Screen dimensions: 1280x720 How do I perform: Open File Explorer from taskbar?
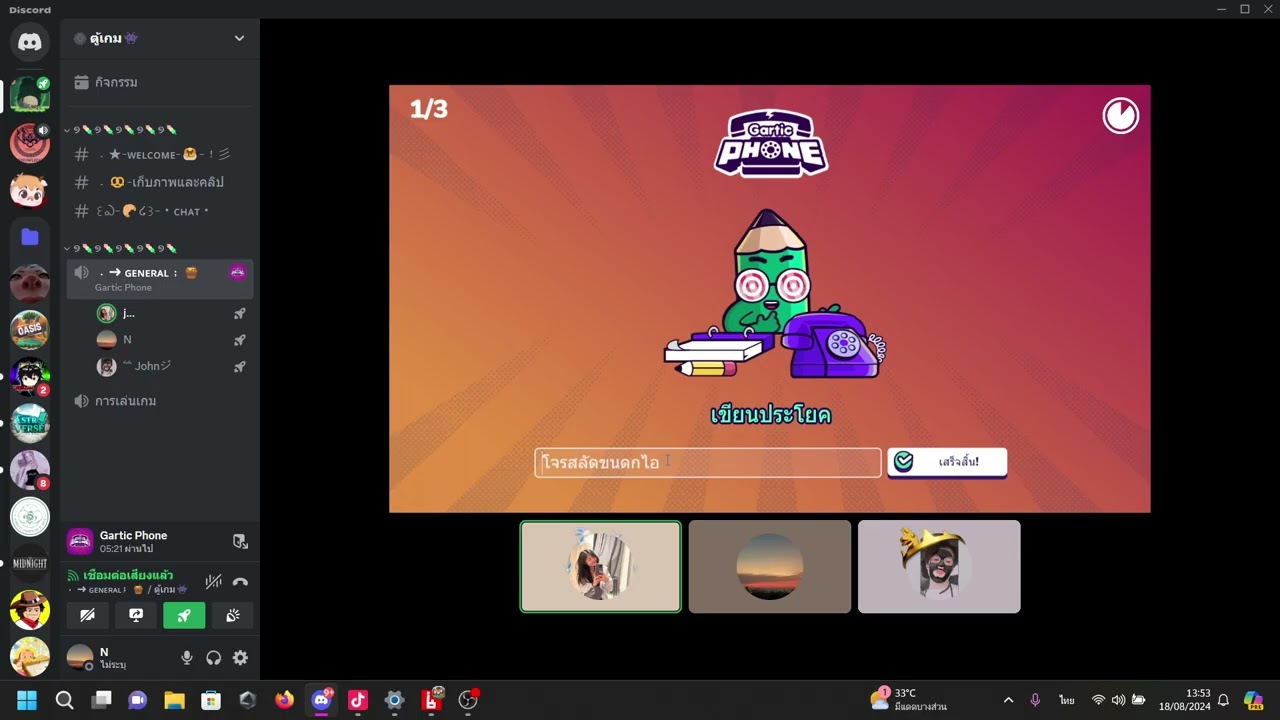pyautogui.click(x=174, y=700)
